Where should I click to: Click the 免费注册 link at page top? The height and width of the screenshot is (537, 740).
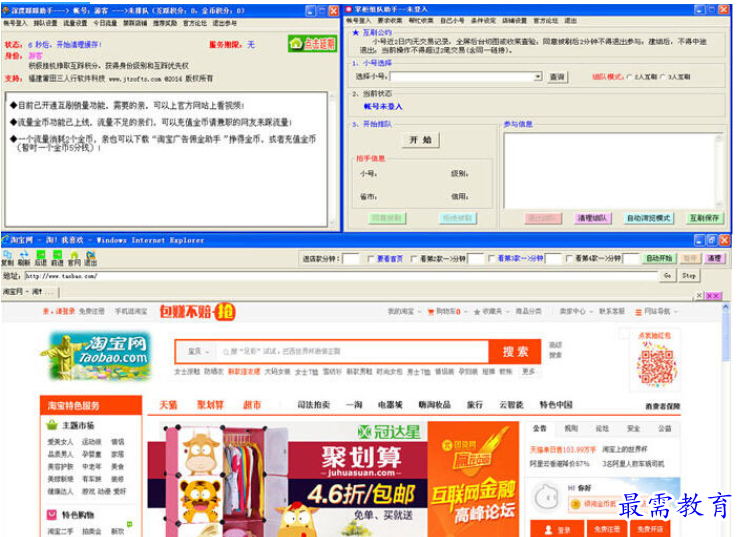click(x=92, y=311)
